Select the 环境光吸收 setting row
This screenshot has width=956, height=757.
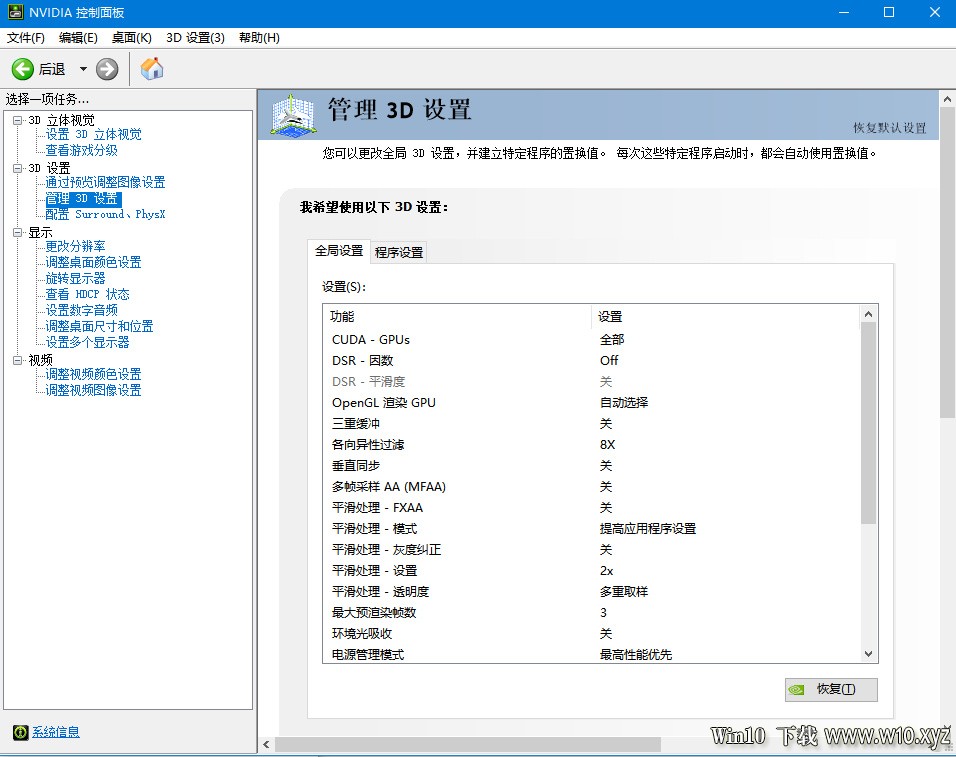(x=591, y=634)
